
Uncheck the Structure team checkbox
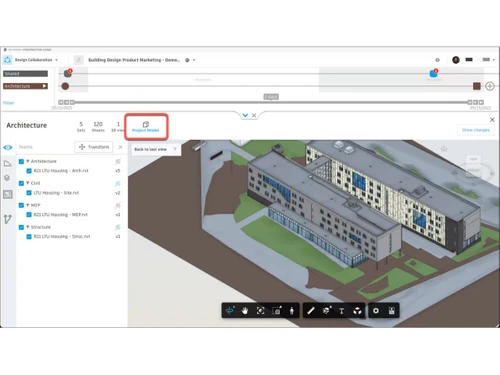pos(21,227)
